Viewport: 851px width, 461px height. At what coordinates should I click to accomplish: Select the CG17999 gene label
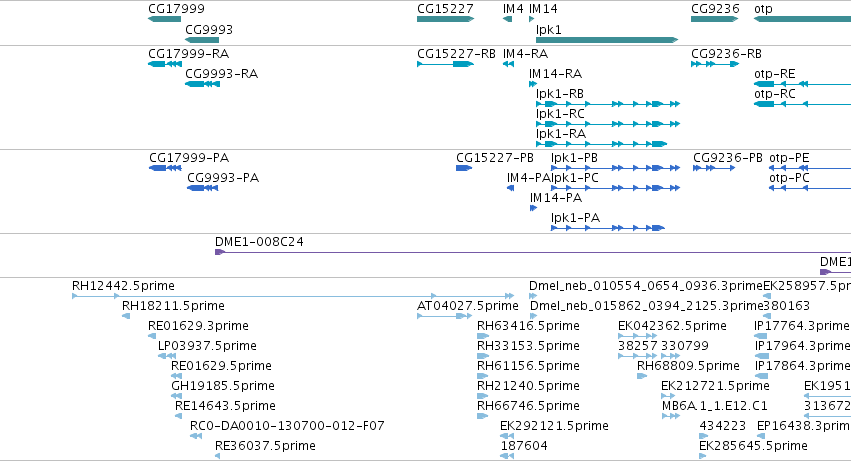(x=176, y=9)
